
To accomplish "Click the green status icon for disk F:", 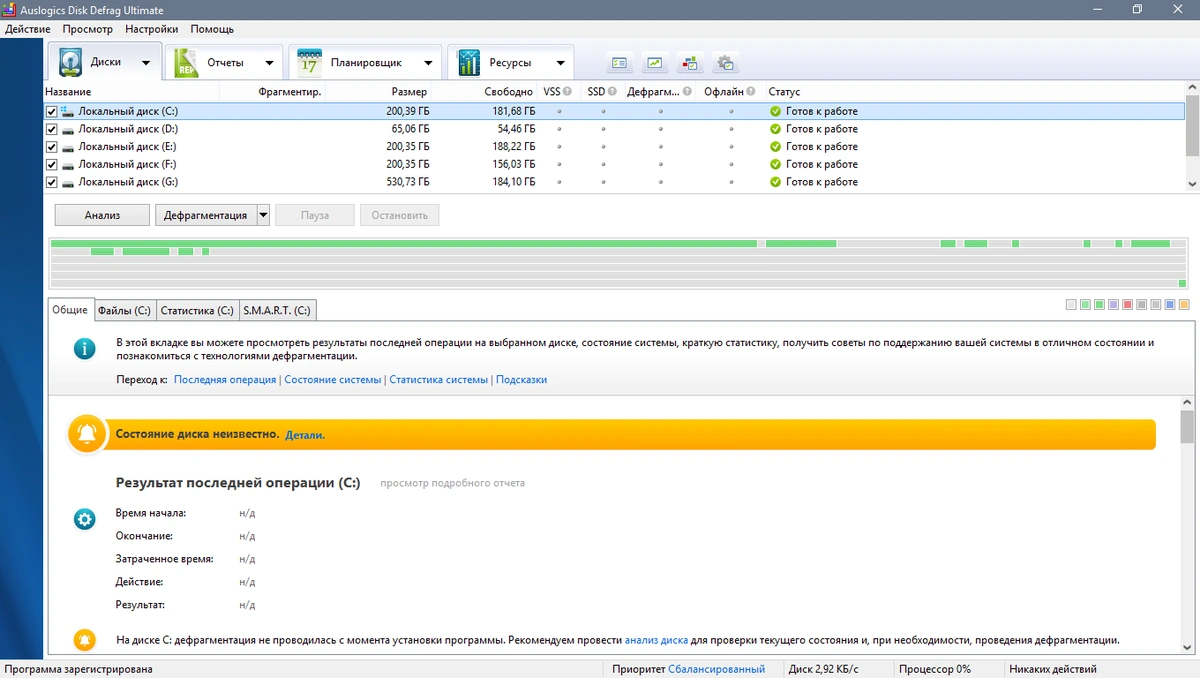I will tap(775, 164).
